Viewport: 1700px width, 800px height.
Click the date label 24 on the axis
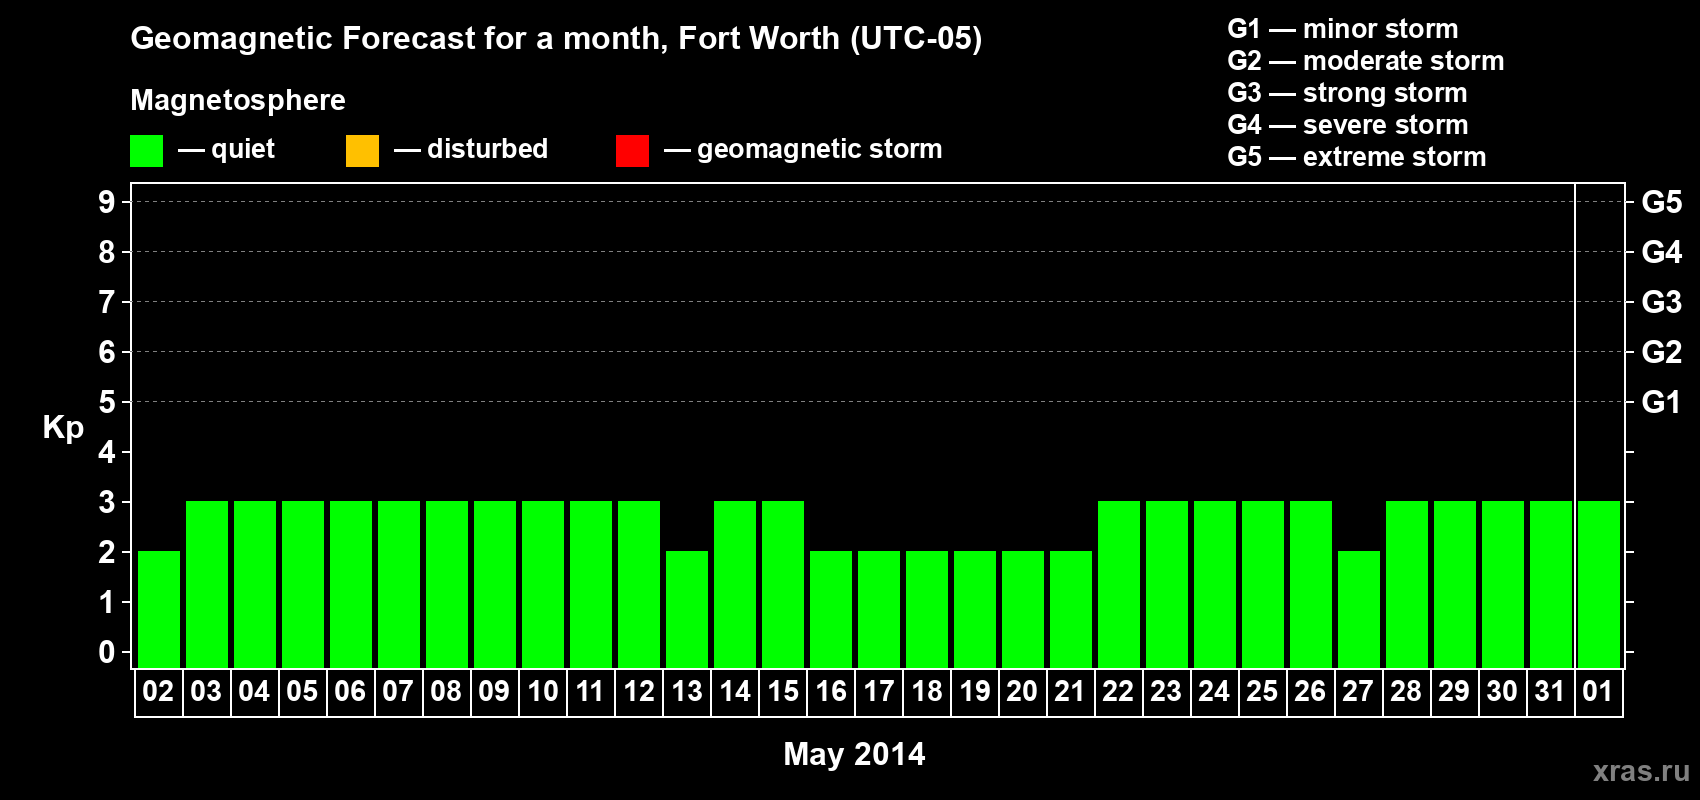(1214, 692)
